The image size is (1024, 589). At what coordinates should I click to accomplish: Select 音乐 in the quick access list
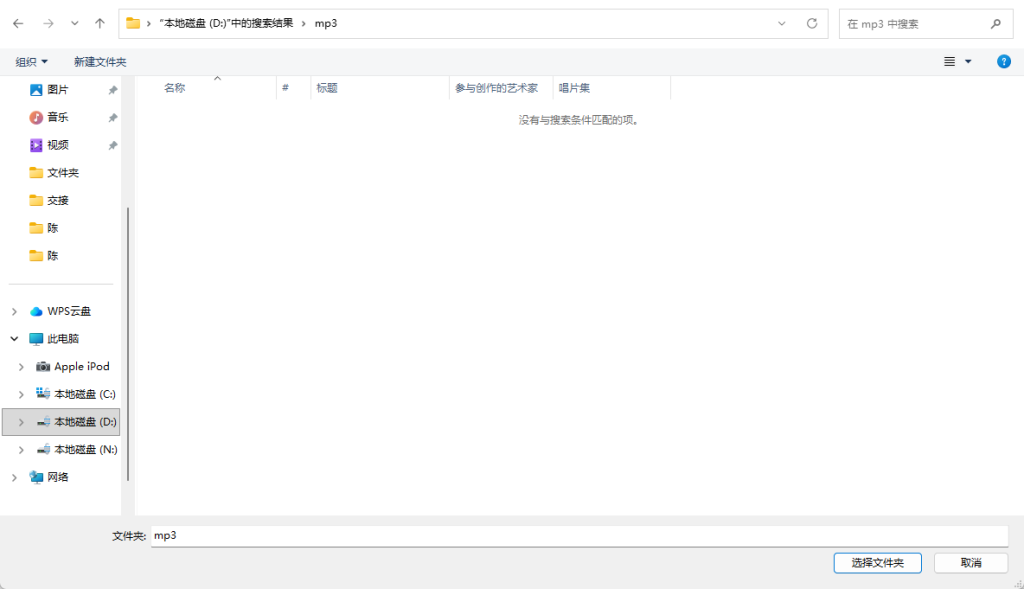58,117
